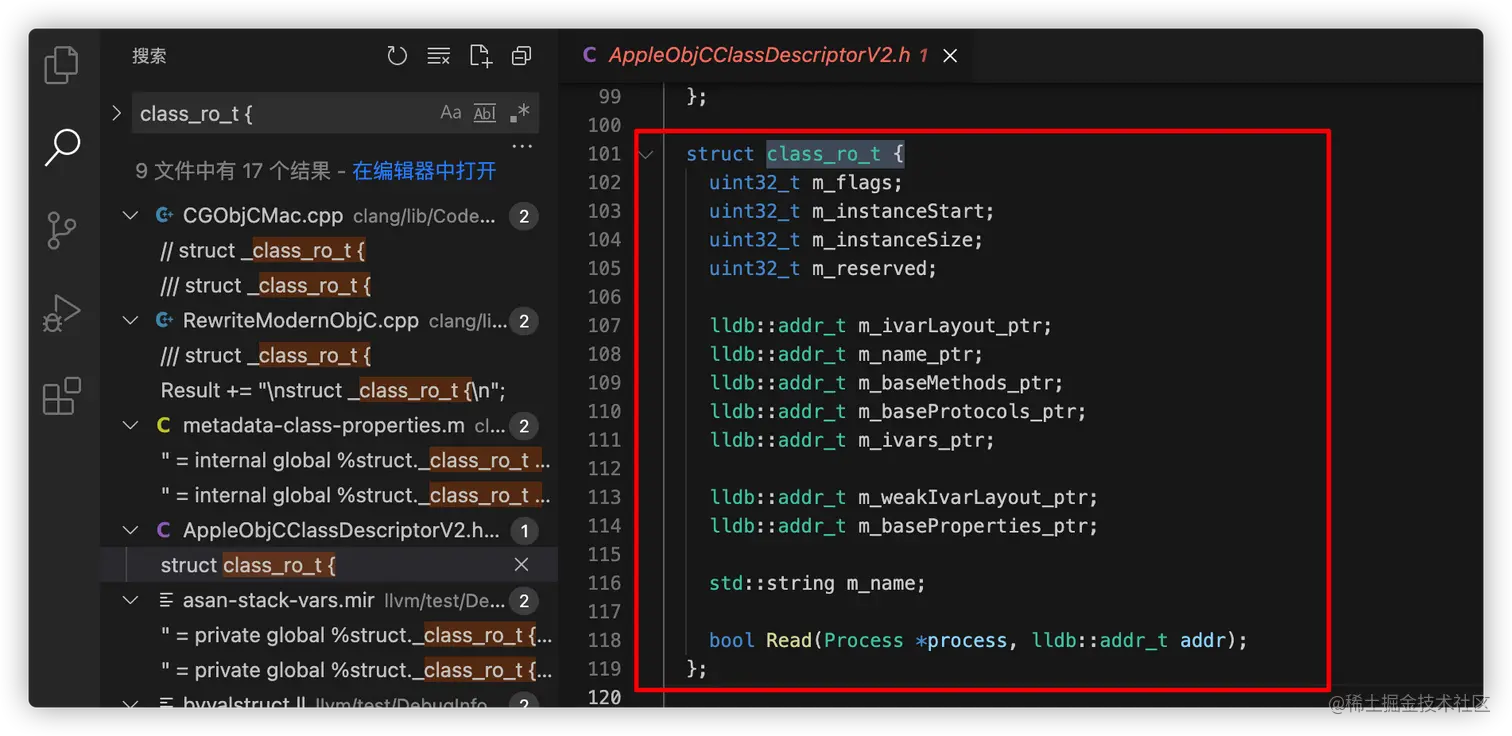Collapse AppleObjCClassDescriptorV2.h results group

click(x=131, y=530)
